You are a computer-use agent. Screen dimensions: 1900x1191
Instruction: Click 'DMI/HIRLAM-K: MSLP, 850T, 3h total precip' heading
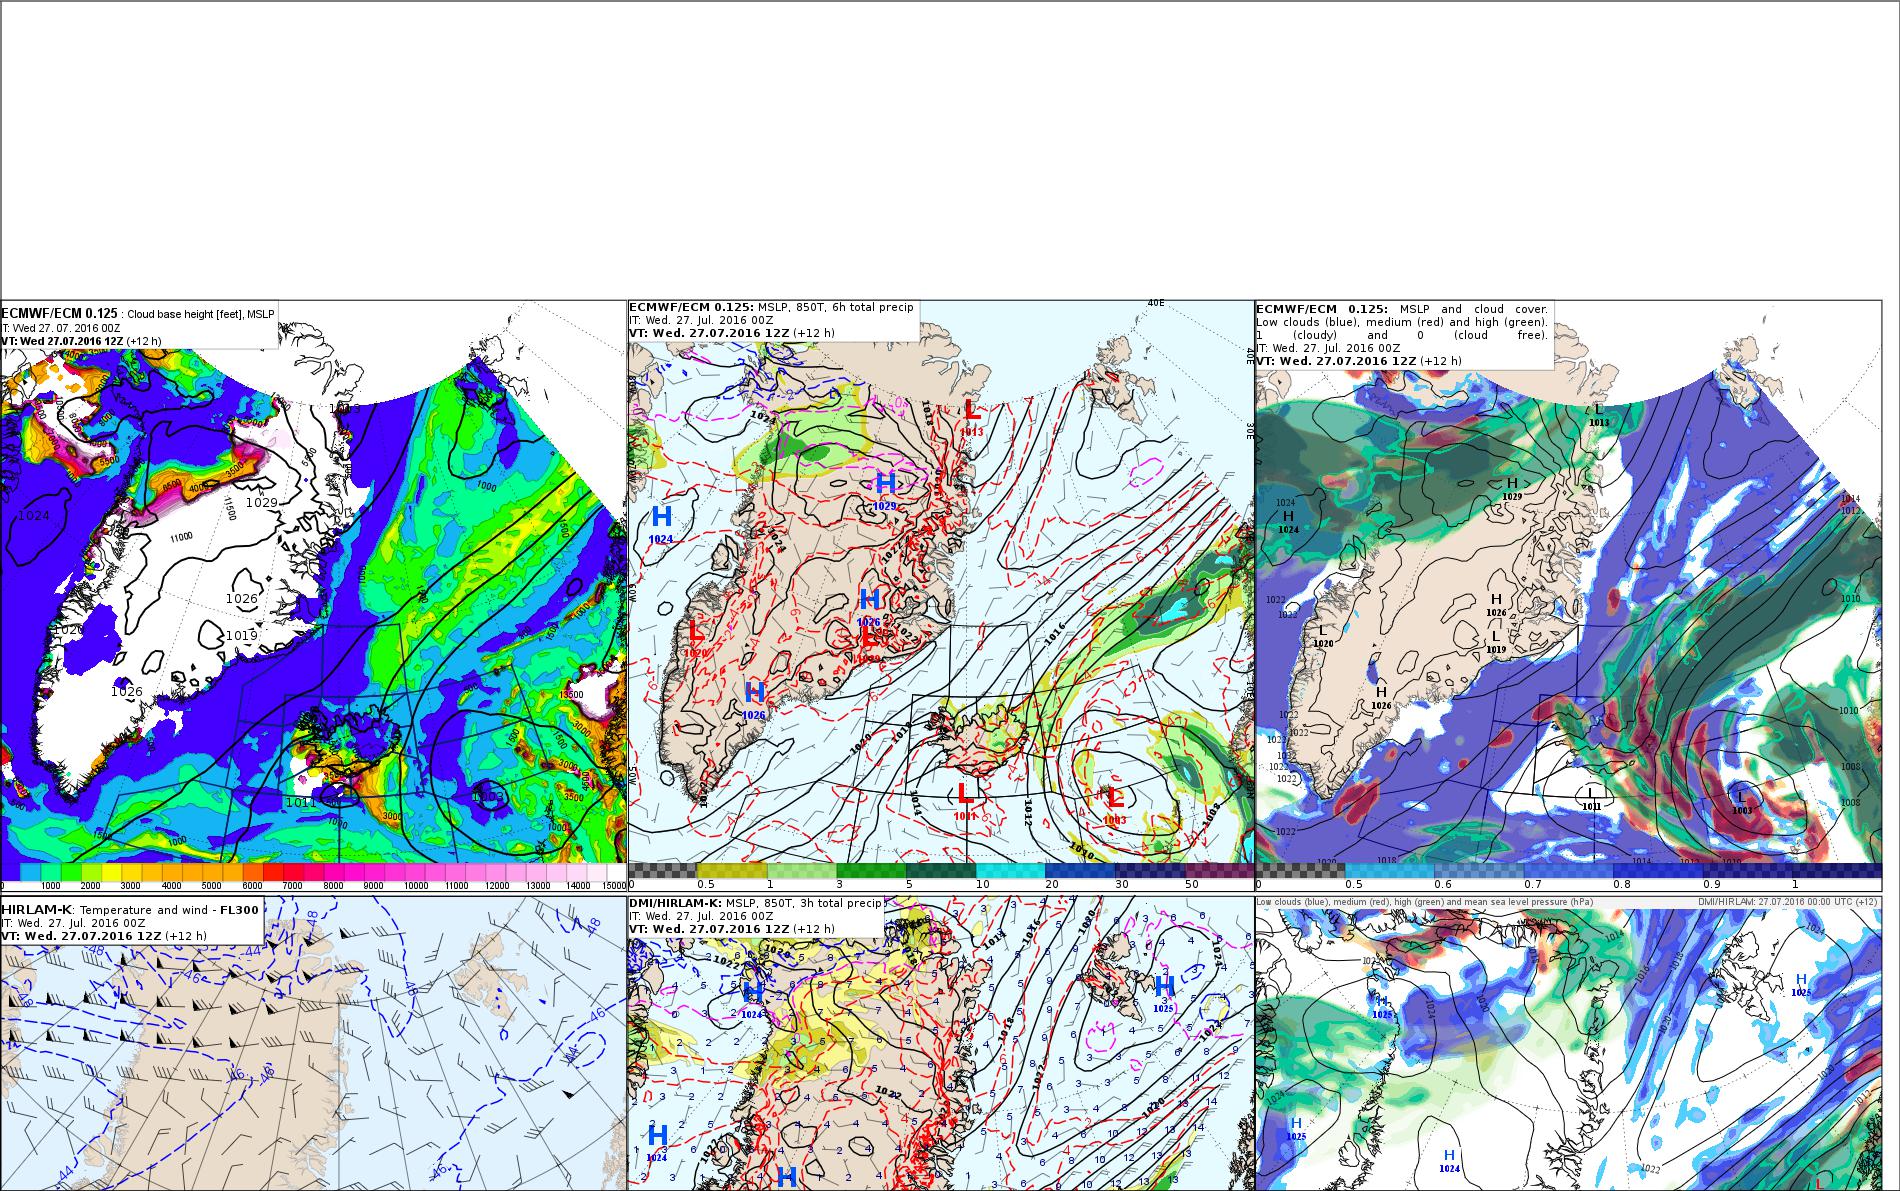(755, 903)
